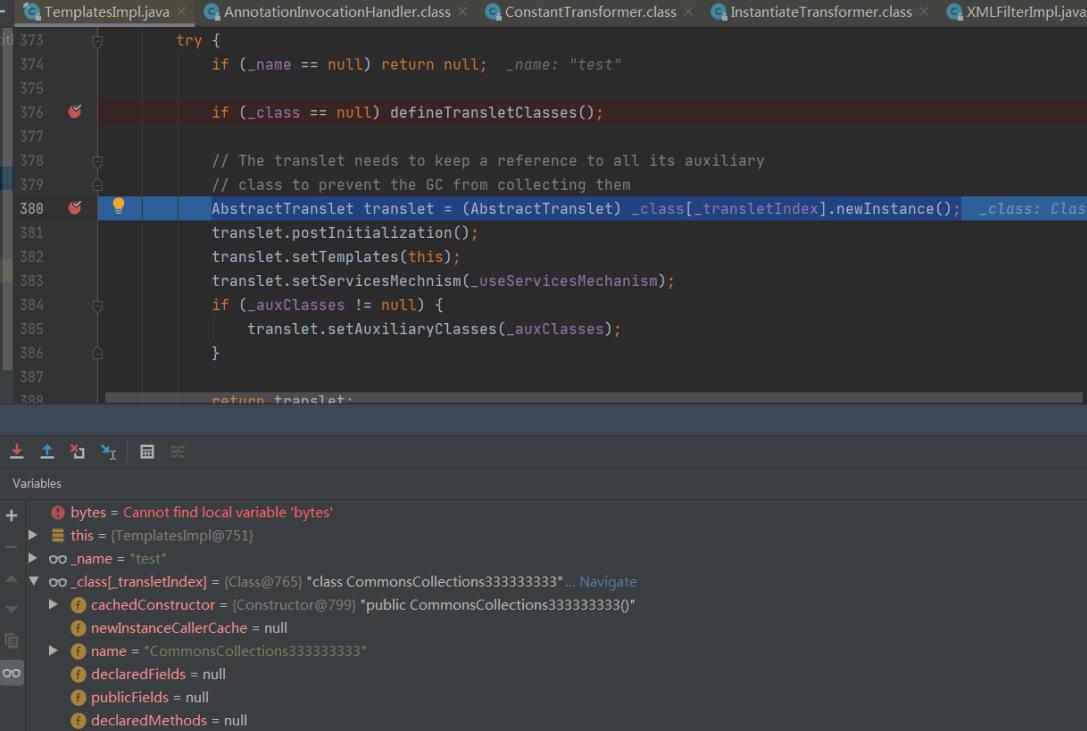Click line number 383 in the gutter
1087x731 pixels.
(x=31, y=281)
